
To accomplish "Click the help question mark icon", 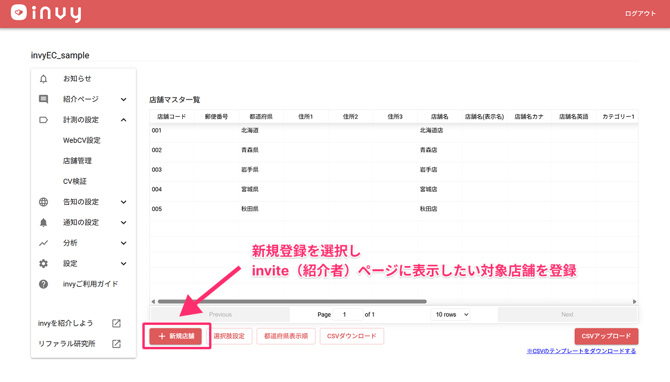I will tap(43, 284).
